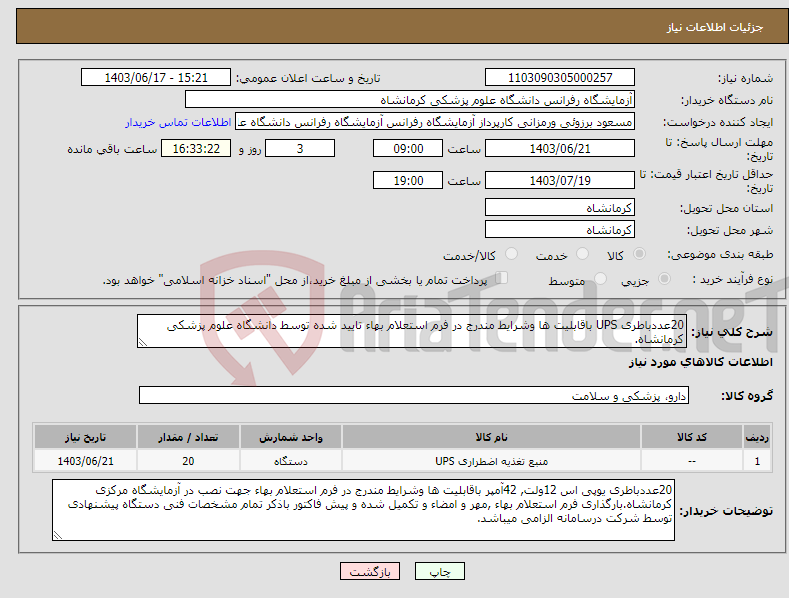Click the ساعت باقی مانده label
Screen dimensions: 789x598
(112, 149)
